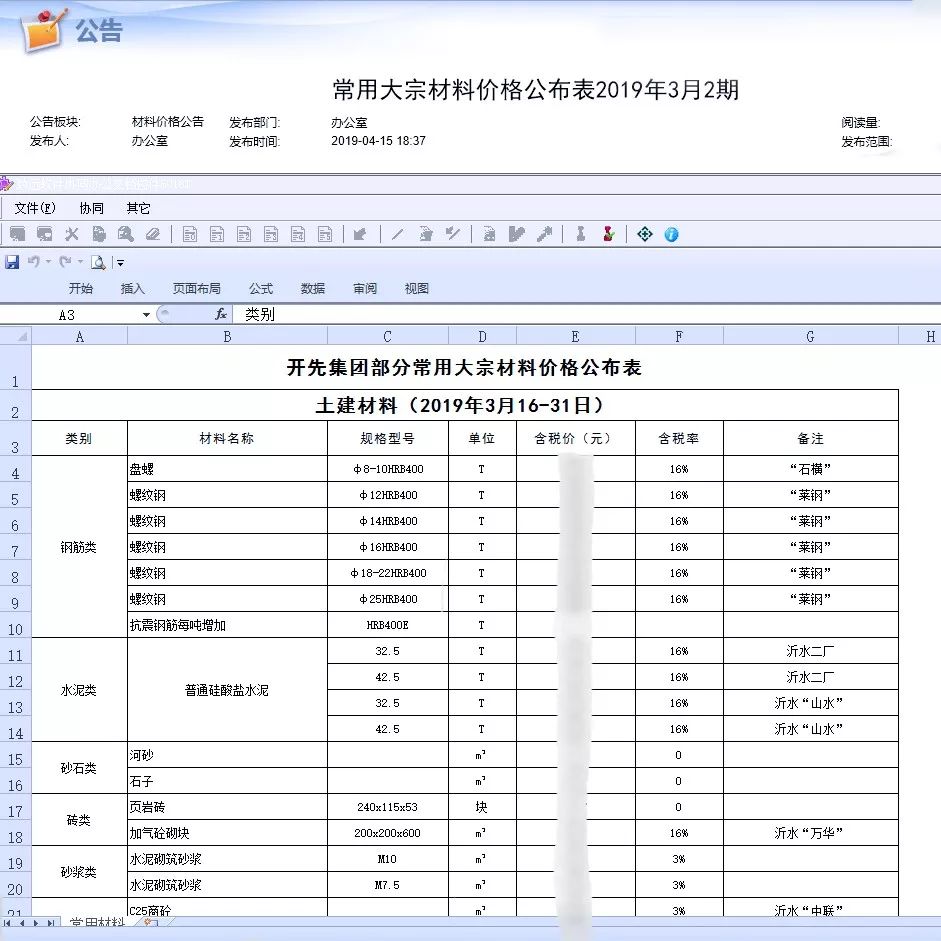Click the gray stamp toolbar icon
This screenshot has height=941, width=941.
(580, 234)
